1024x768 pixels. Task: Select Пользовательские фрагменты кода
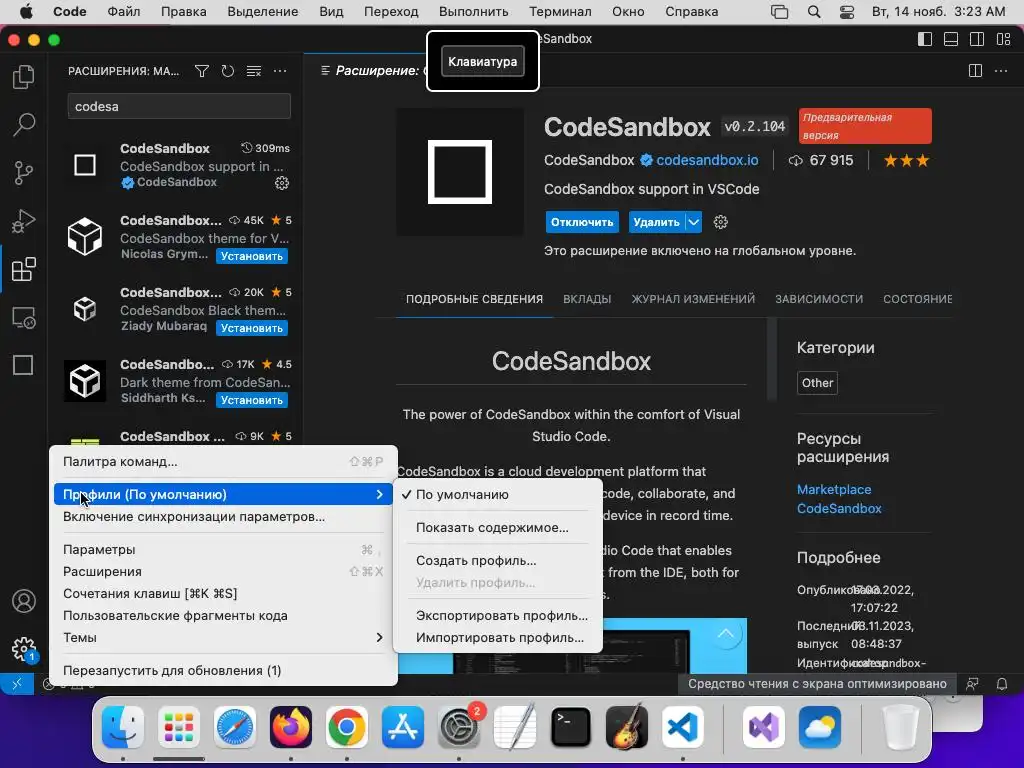223,616
